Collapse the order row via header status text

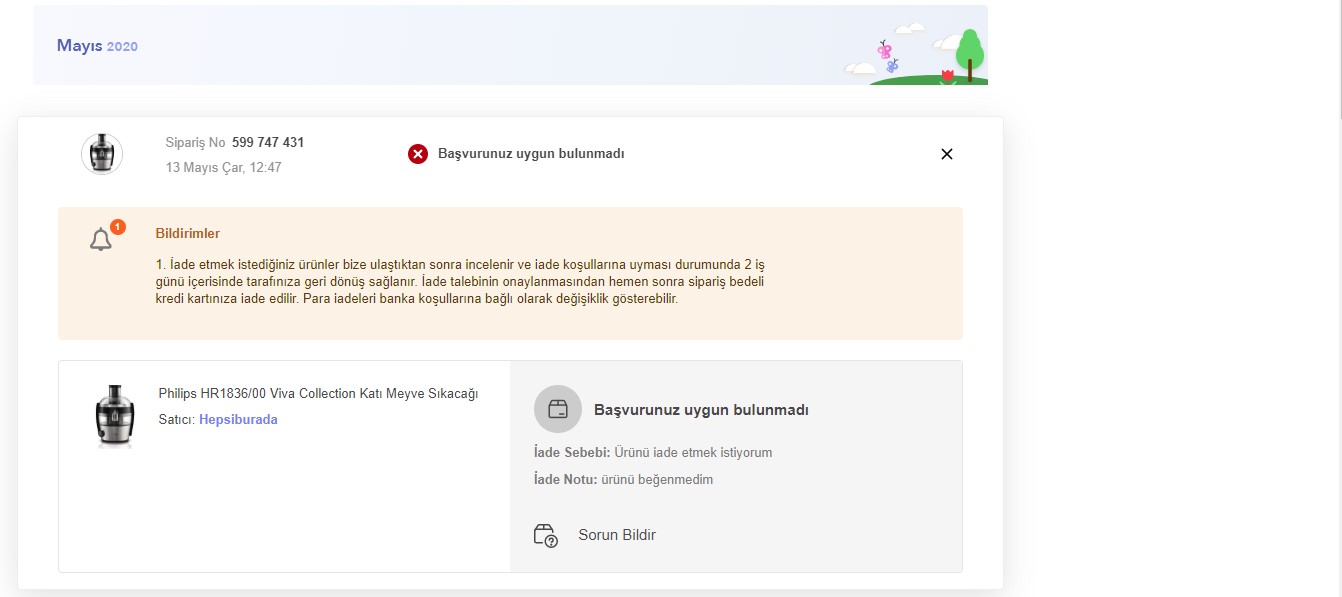click(531, 154)
